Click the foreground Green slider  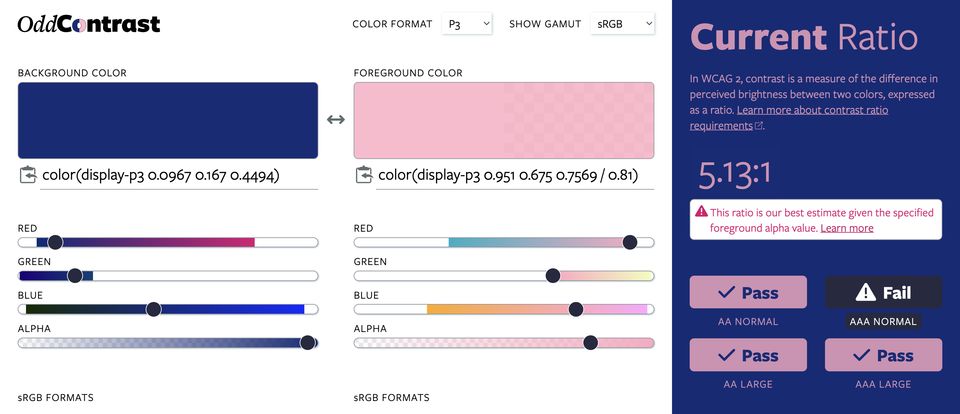tap(504, 276)
